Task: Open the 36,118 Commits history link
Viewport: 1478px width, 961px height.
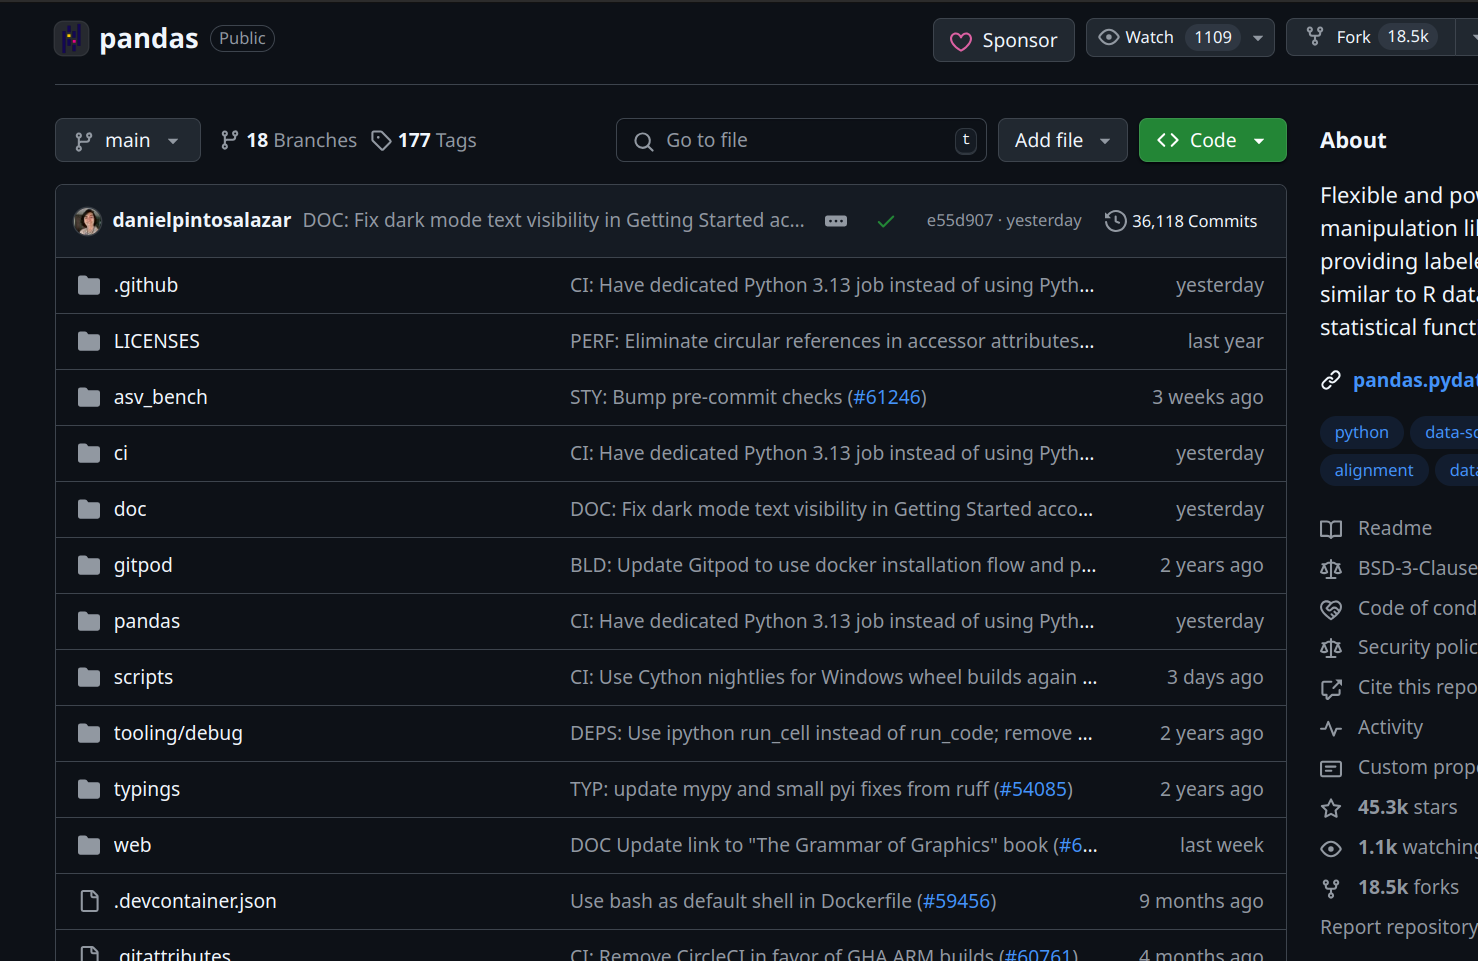Action: point(1181,221)
